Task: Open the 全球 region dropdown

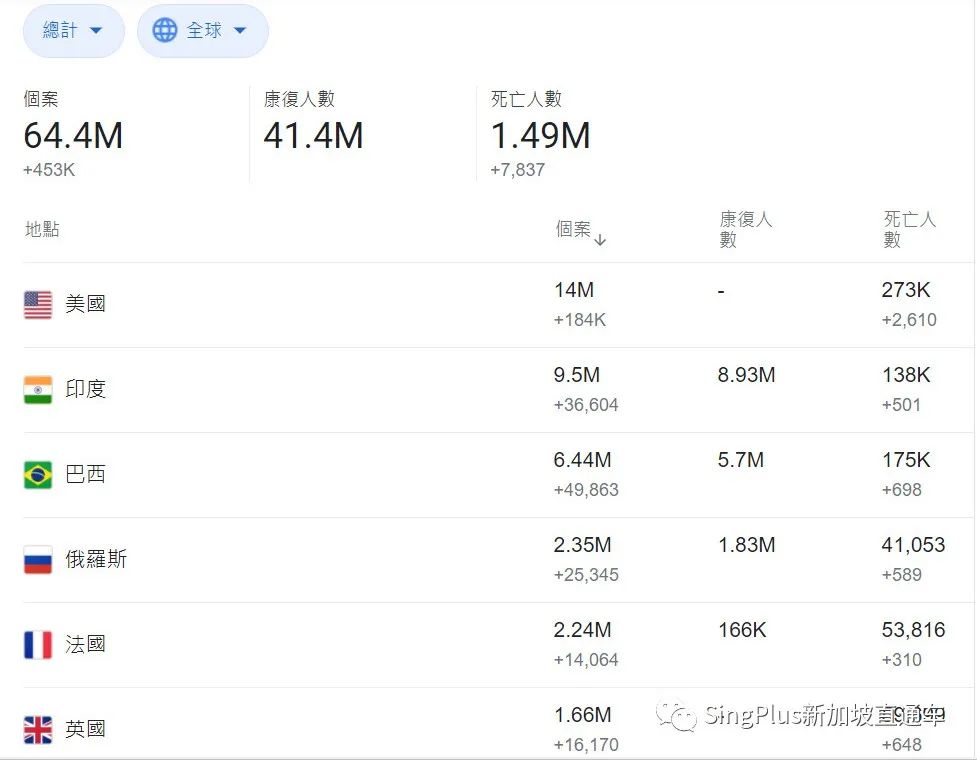Action: 203,31
